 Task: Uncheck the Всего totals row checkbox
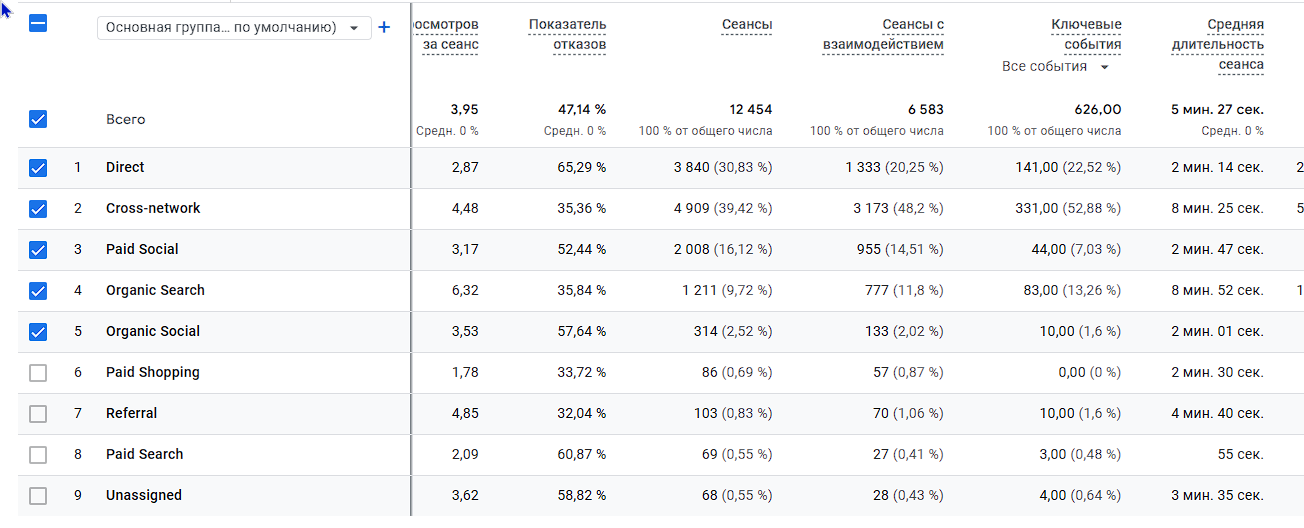tap(38, 119)
